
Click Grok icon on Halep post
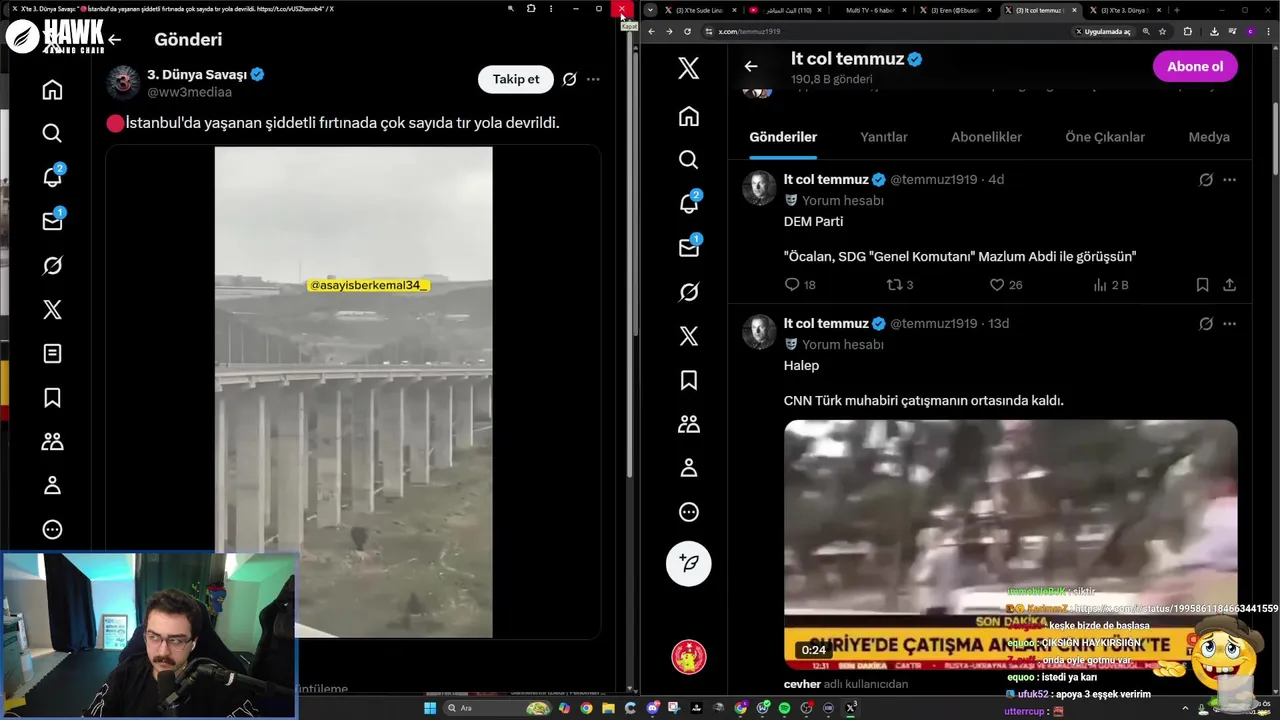(x=1206, y=324)
